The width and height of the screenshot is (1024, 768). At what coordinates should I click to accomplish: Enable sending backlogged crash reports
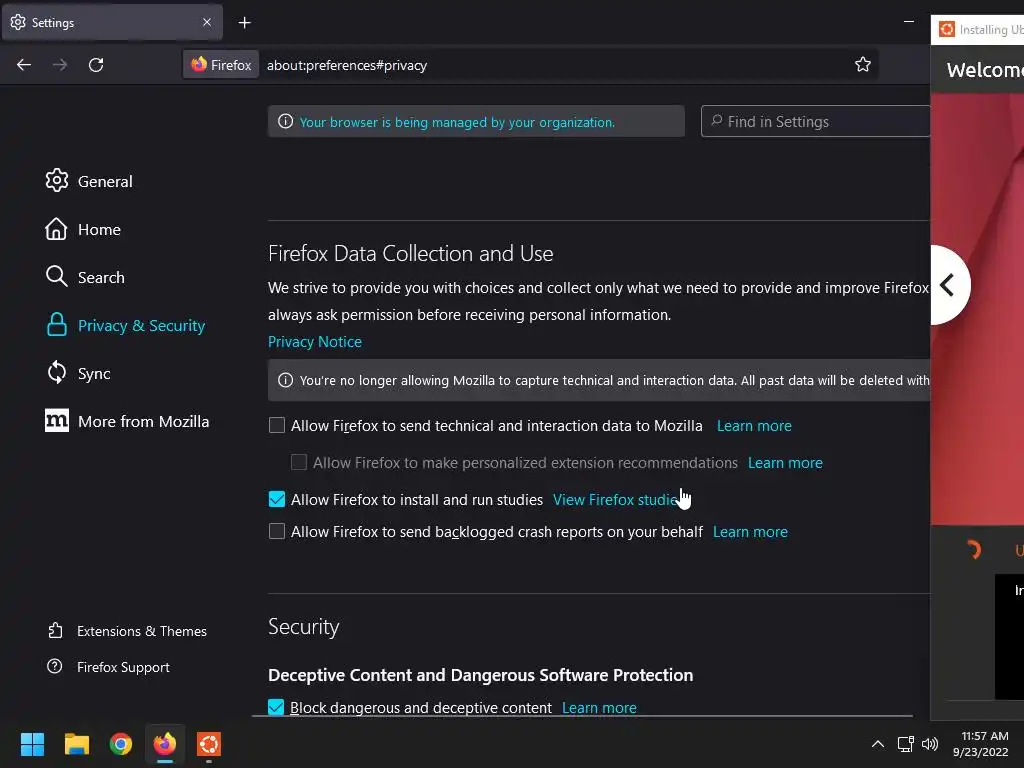[x=277, y=532]
